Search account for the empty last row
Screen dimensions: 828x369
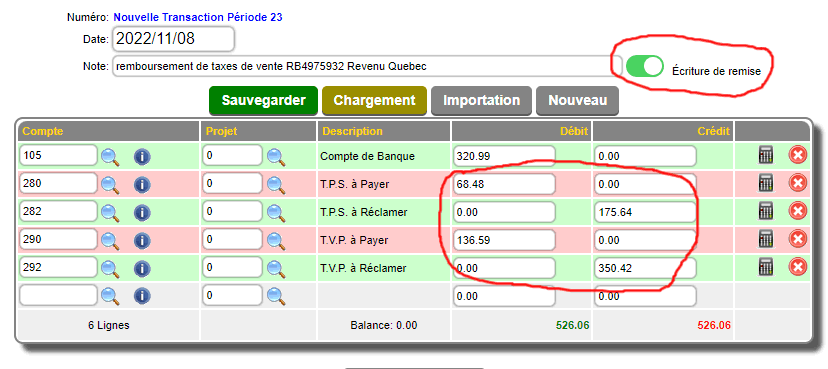click(x=110, y=296)
